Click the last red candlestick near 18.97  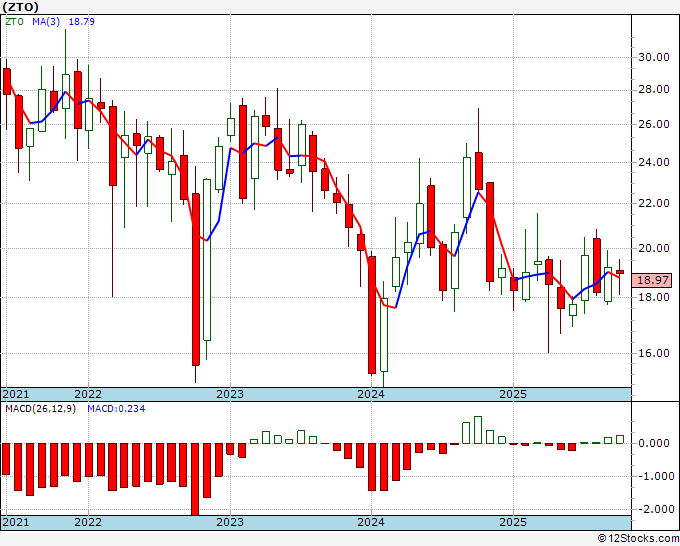point(620,272)
